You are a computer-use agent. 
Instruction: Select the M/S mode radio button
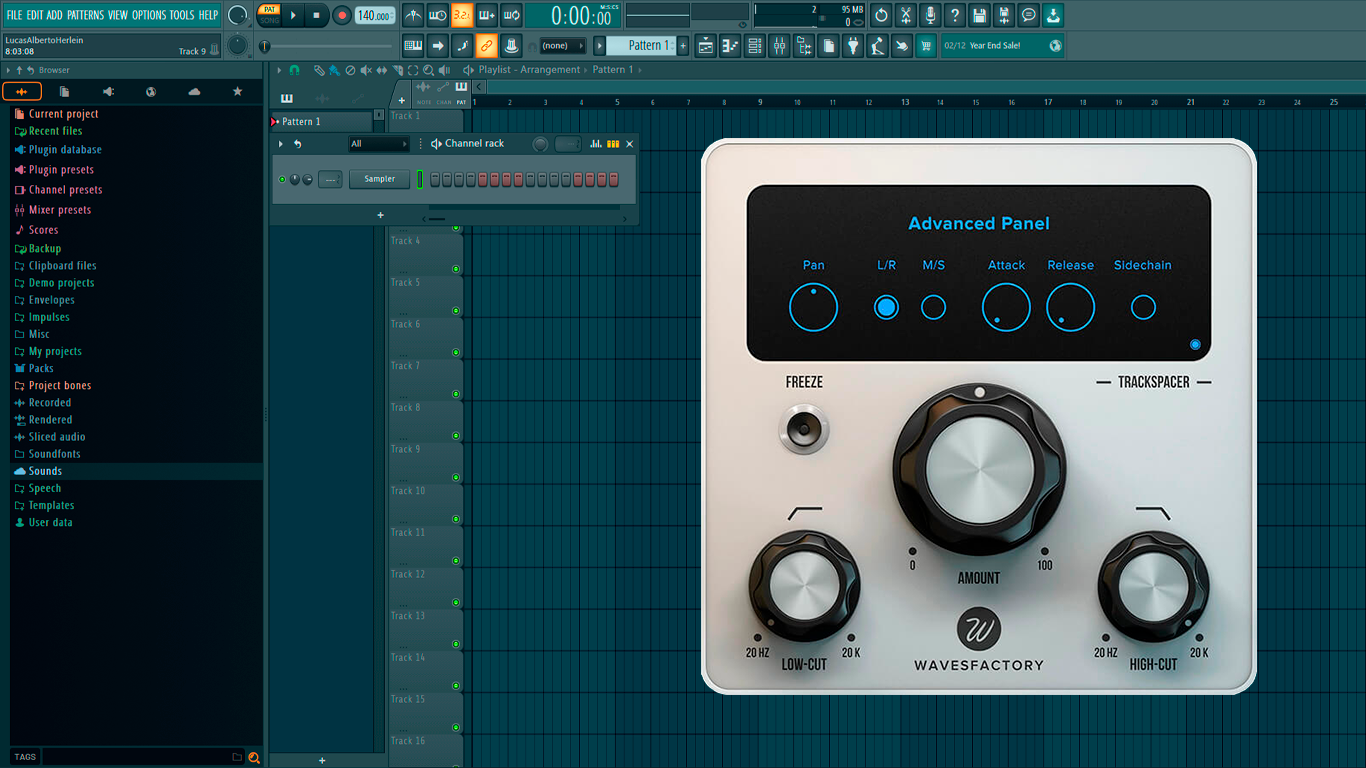coord(933,307)
